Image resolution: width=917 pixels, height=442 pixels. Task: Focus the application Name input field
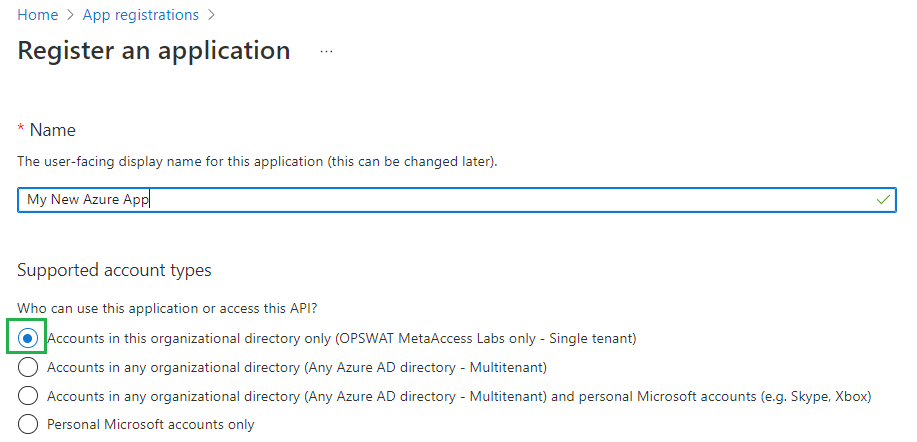click(457, 200)
